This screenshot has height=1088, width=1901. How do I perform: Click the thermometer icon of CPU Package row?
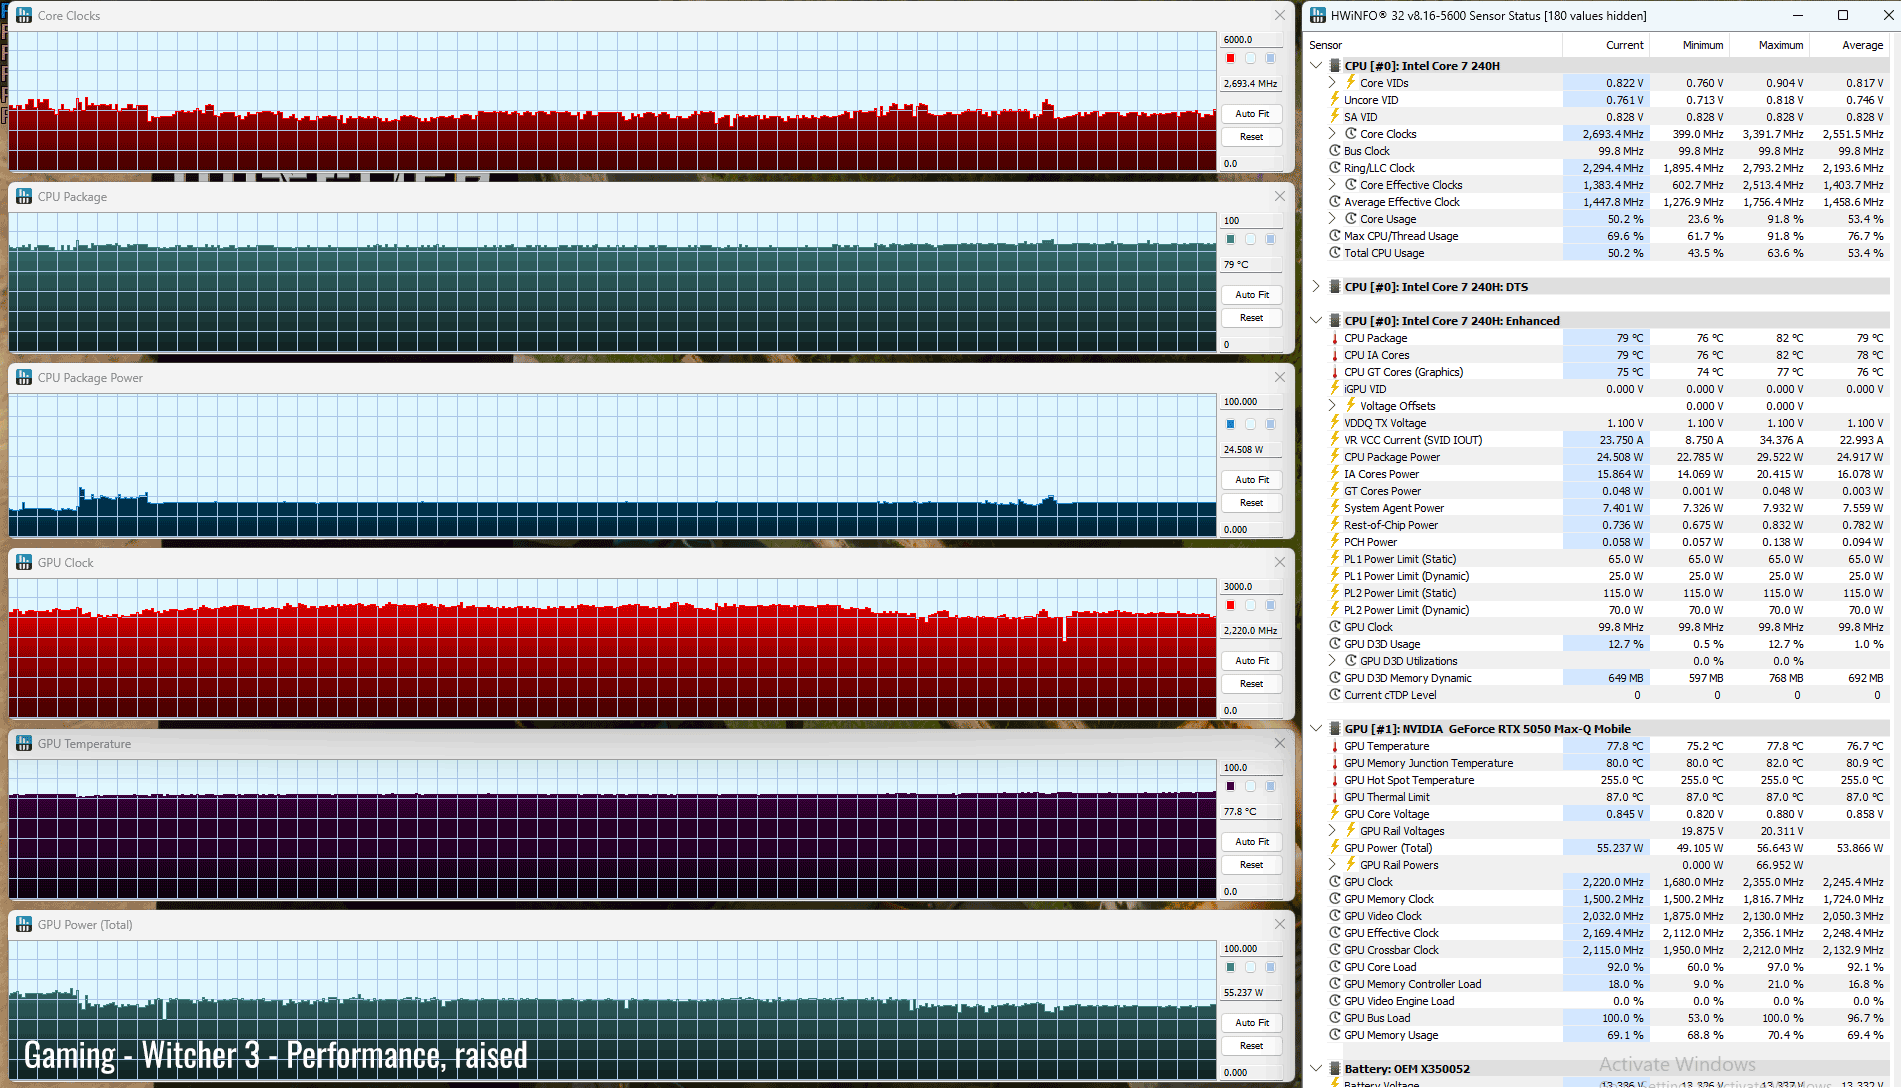pos(1335,338)
